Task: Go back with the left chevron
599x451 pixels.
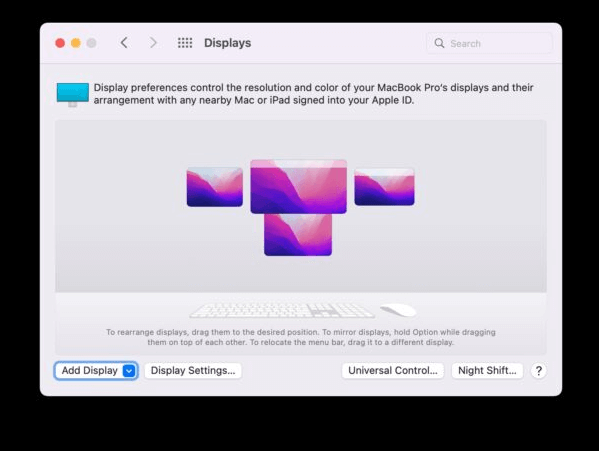Action: 124,43
